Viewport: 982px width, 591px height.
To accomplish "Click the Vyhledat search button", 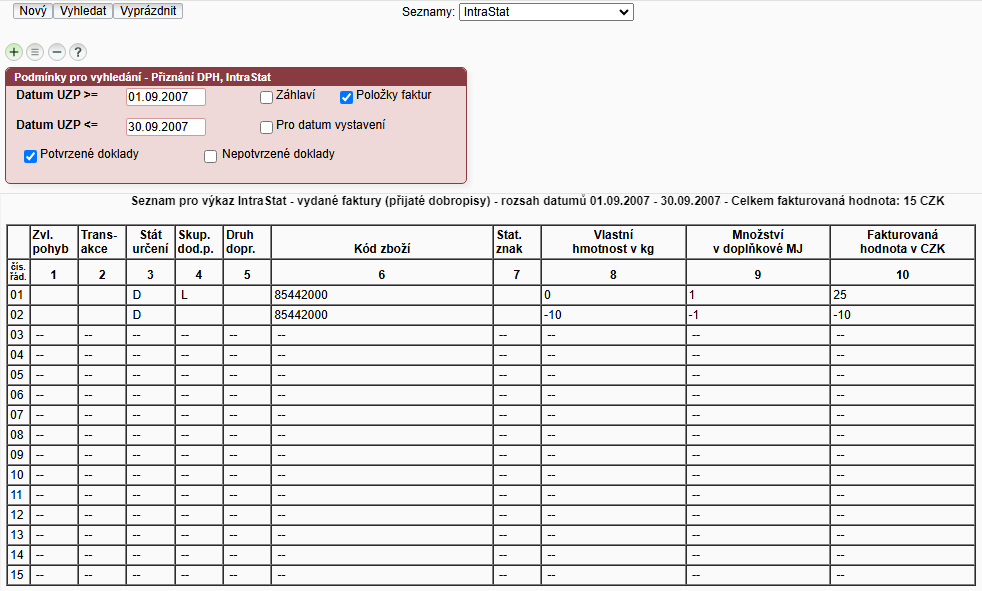I will pyautogui.click(x=82, y=11).
